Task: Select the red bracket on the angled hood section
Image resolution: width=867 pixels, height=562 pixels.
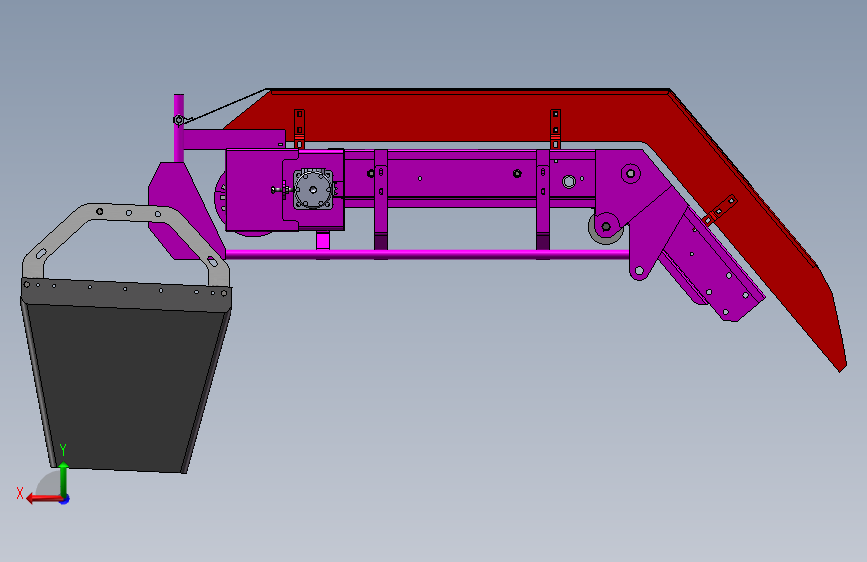Action: [719, 210]
